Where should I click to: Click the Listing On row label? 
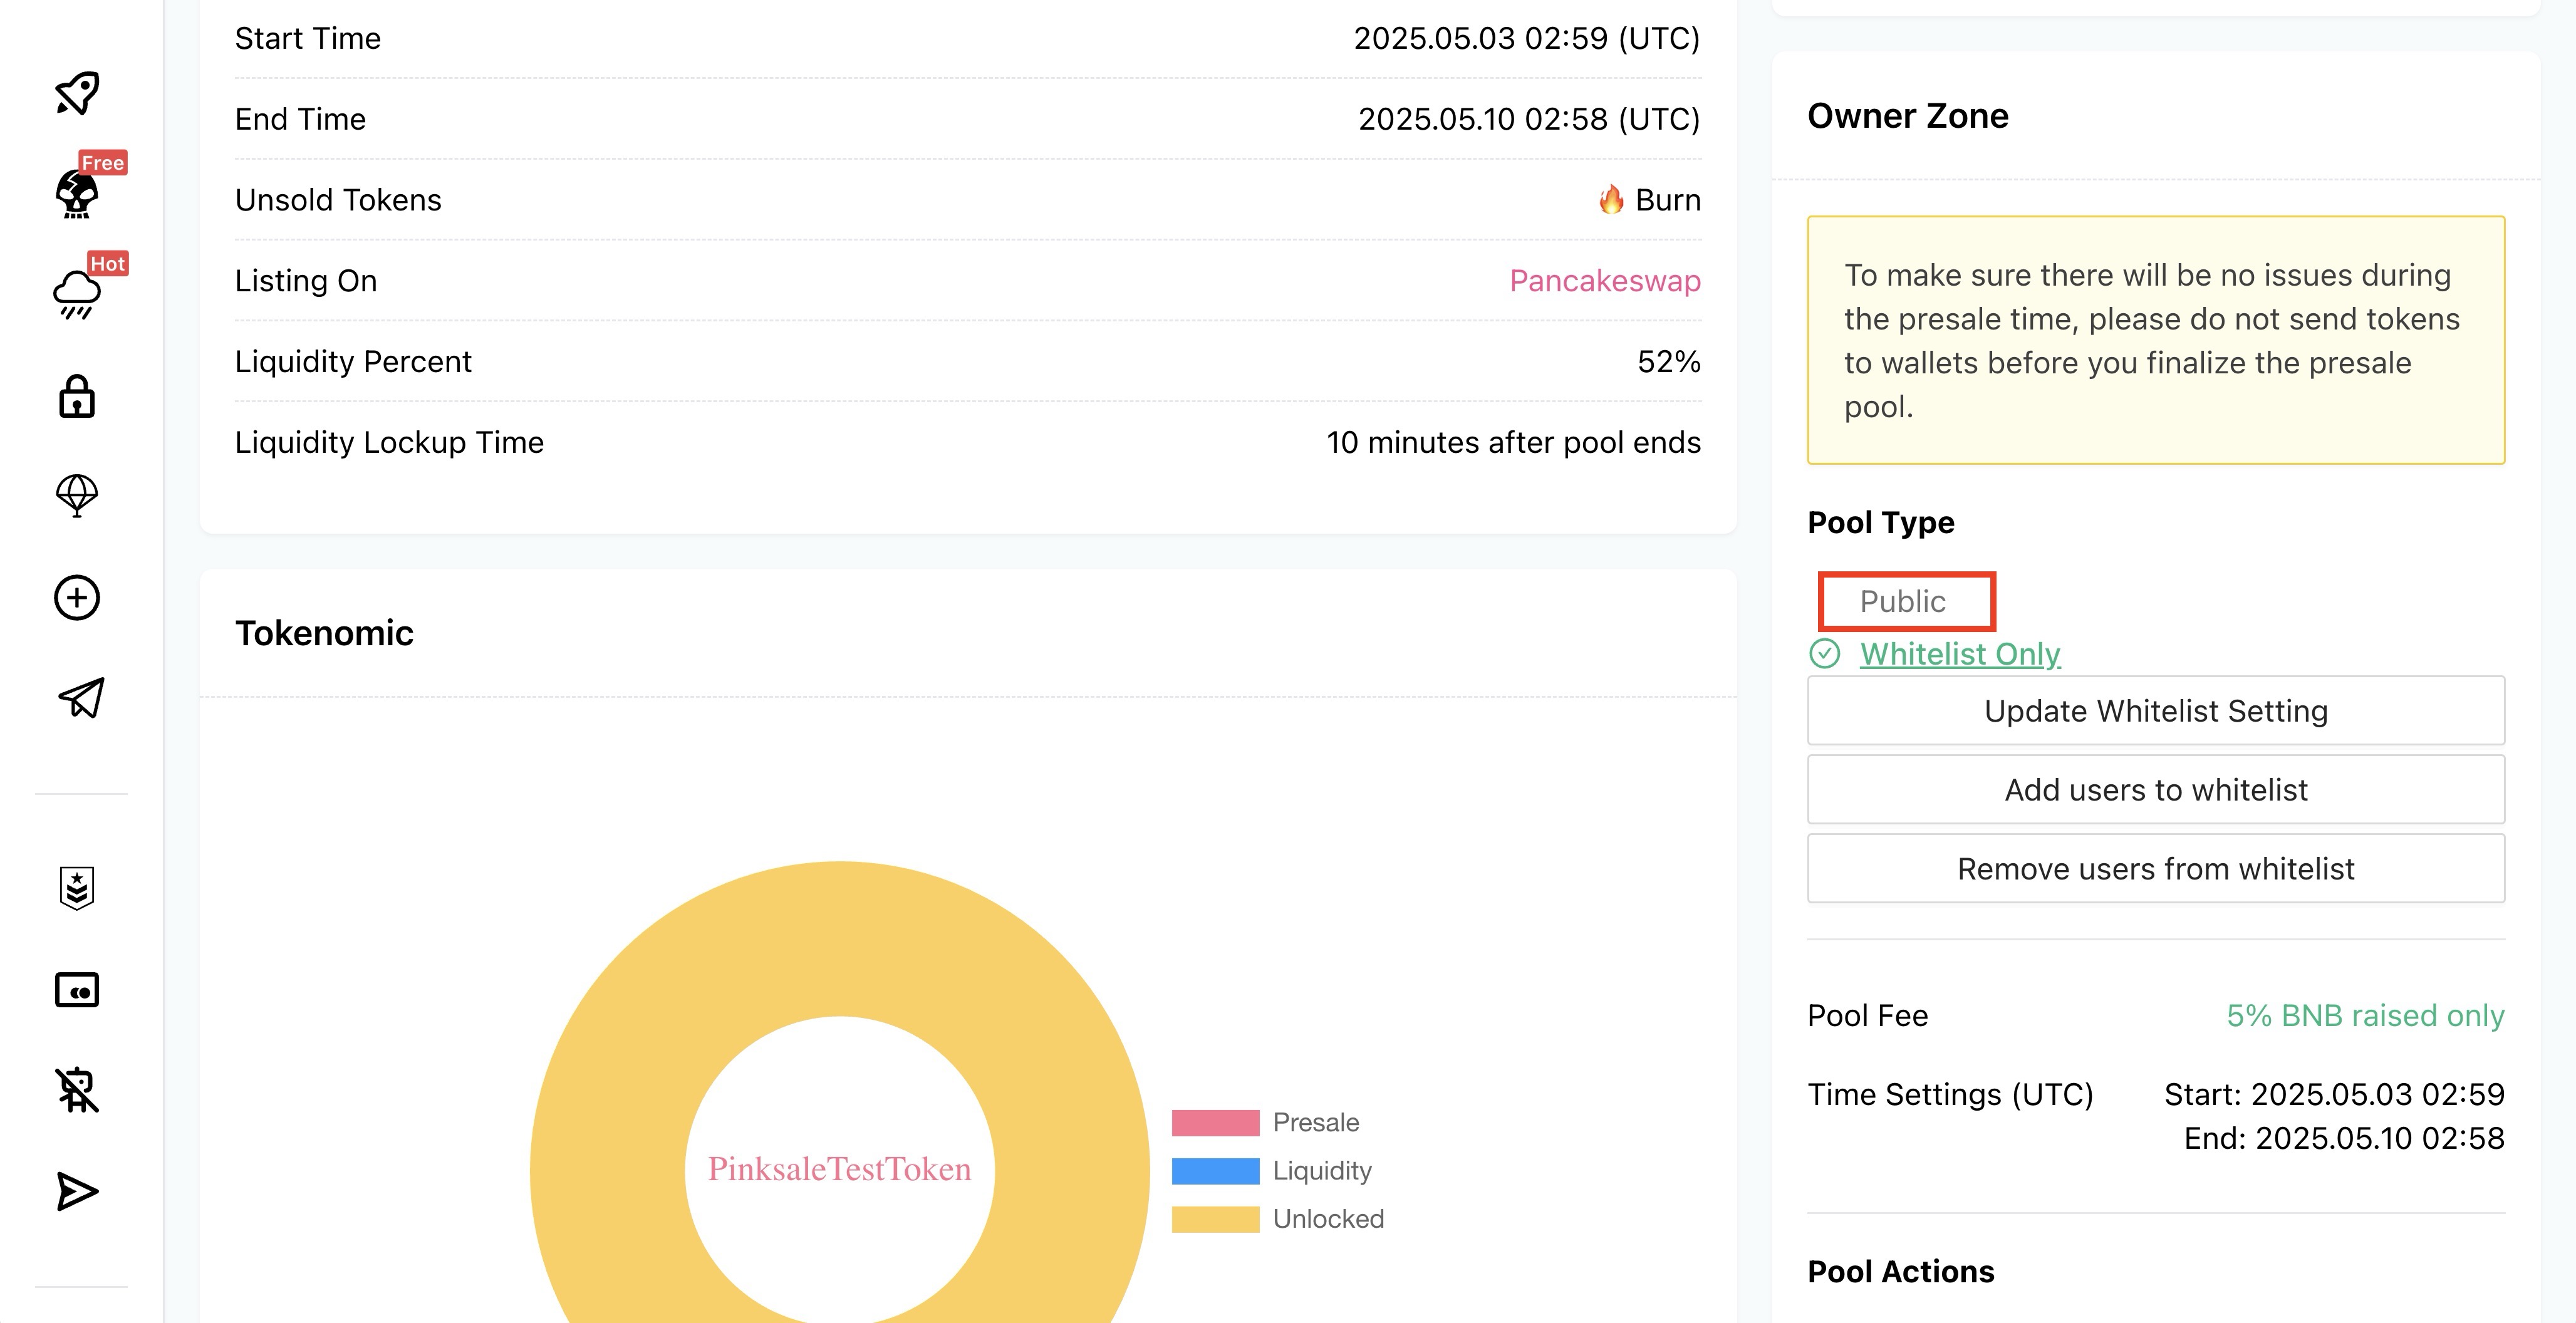[x=306, y=281]
